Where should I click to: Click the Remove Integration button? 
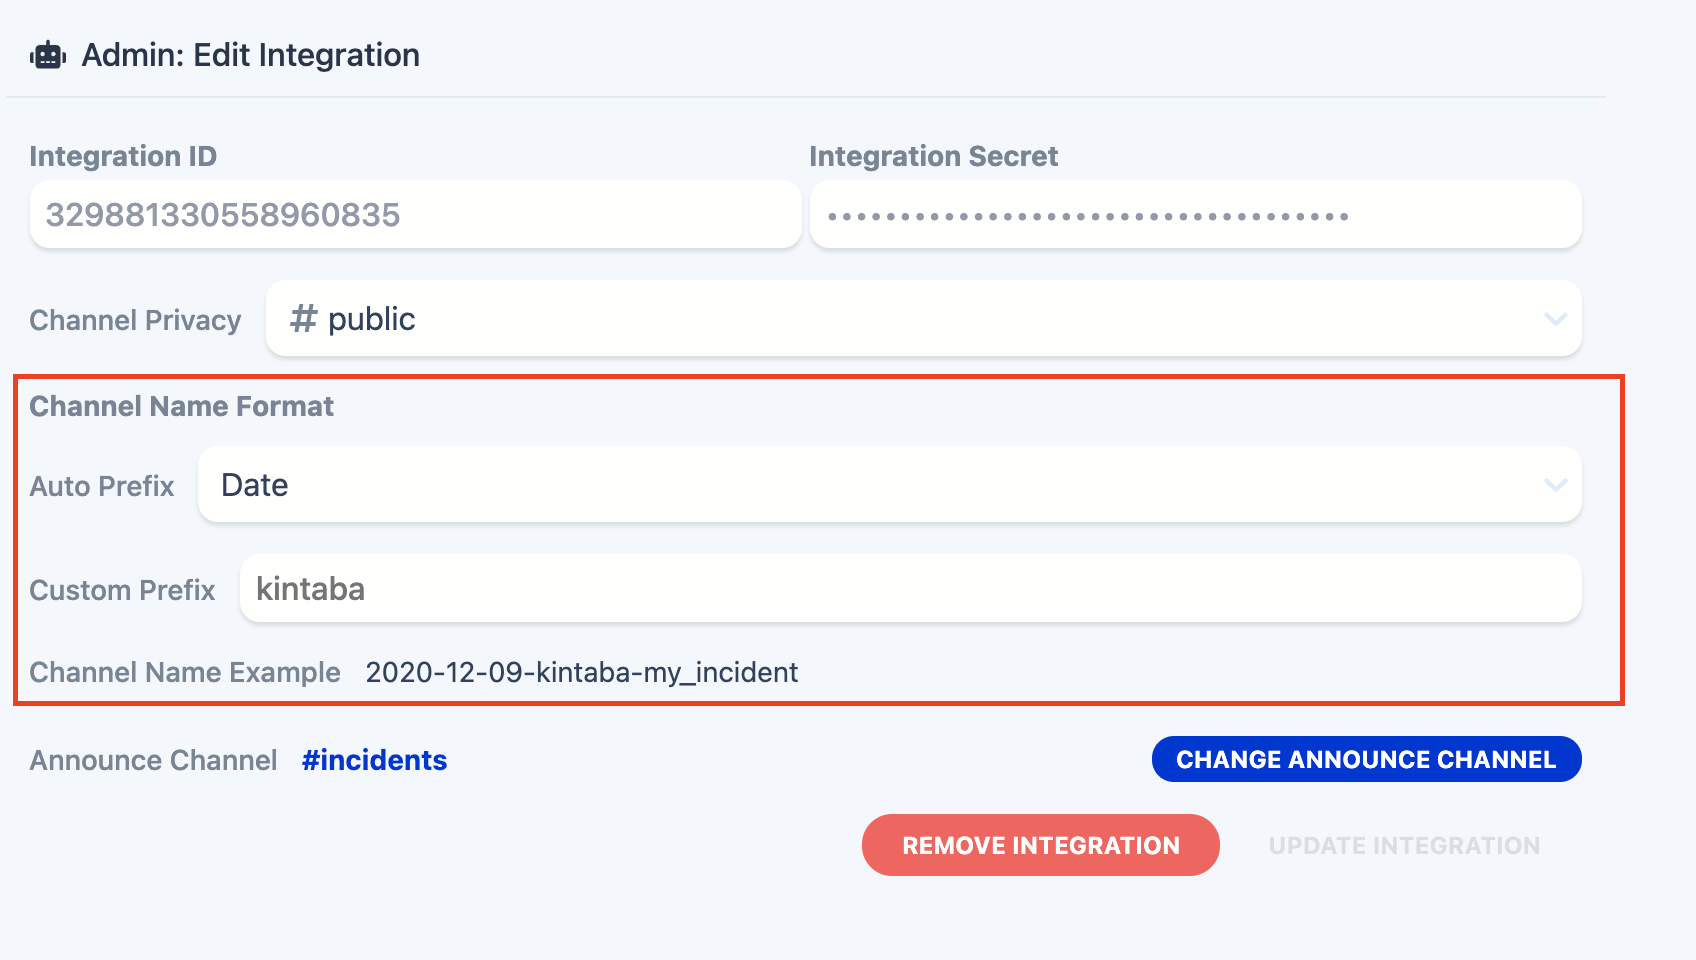[1041, 845]
